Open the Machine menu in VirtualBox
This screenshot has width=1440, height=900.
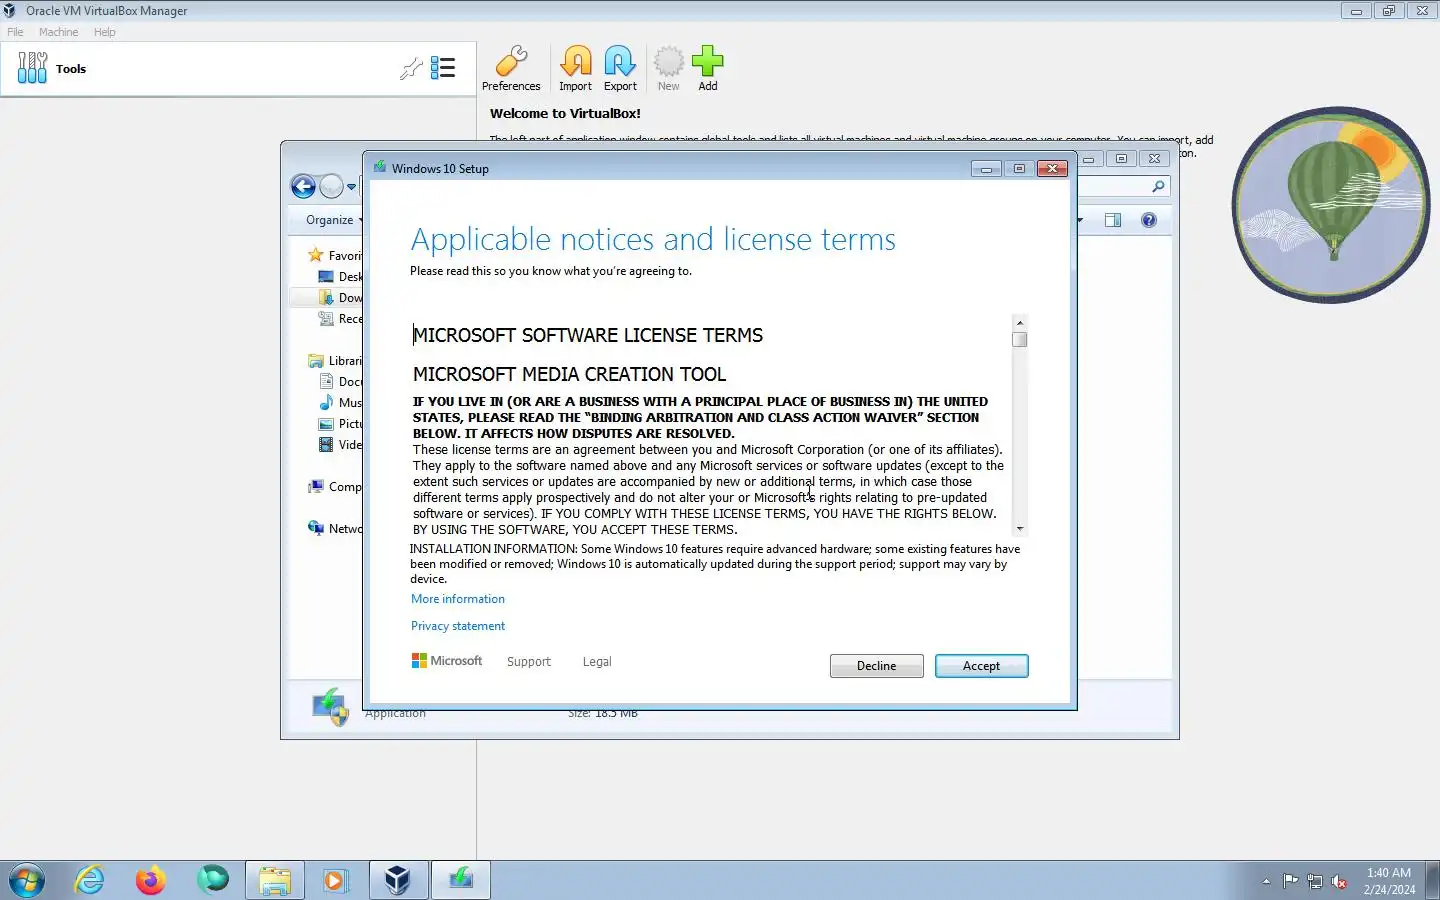58,32
